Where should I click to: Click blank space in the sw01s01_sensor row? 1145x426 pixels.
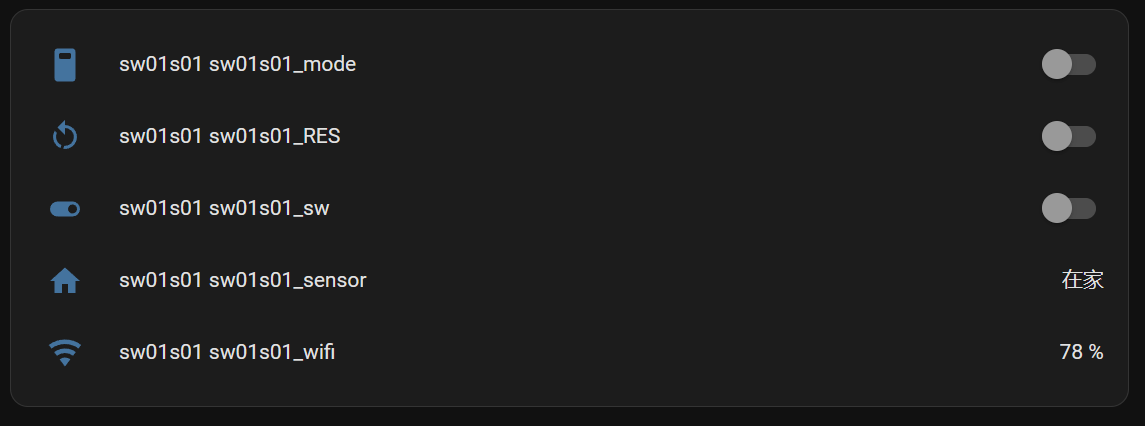(x=700, y=281)
